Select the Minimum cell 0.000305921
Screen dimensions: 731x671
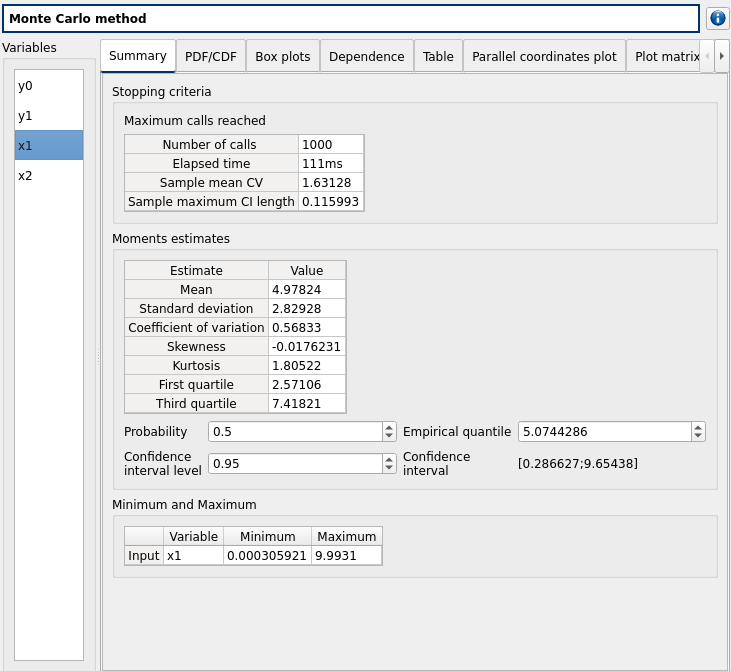[x=268, y=556]
